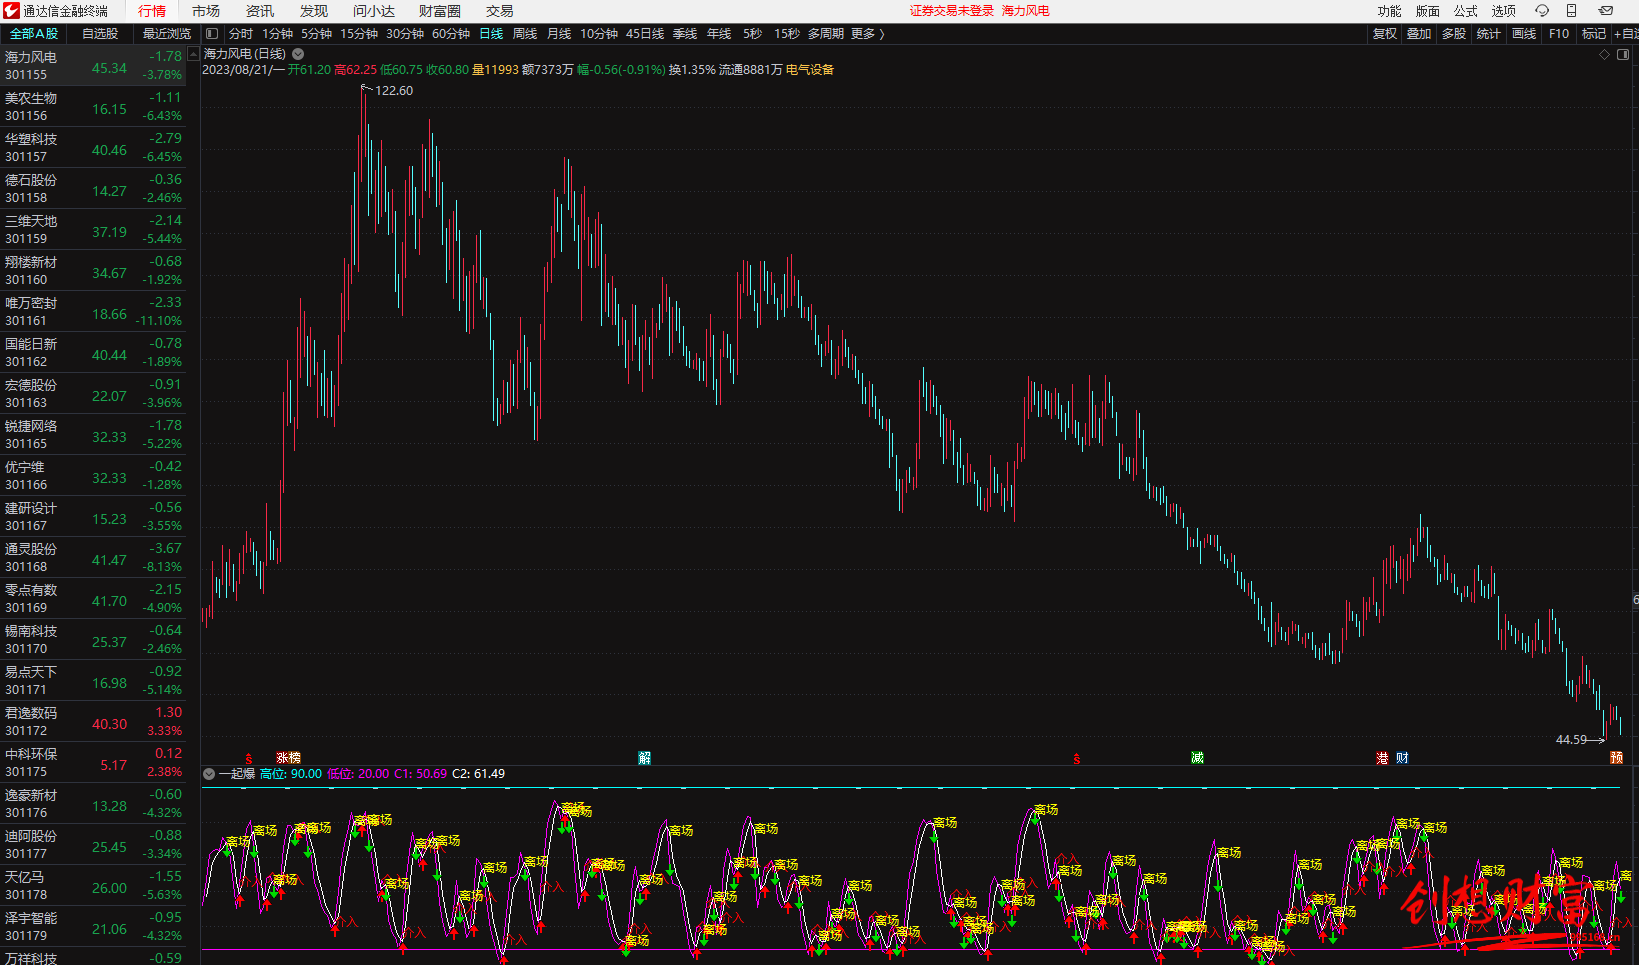
Task: Add stock with +自选 button
Action: 1626,34
